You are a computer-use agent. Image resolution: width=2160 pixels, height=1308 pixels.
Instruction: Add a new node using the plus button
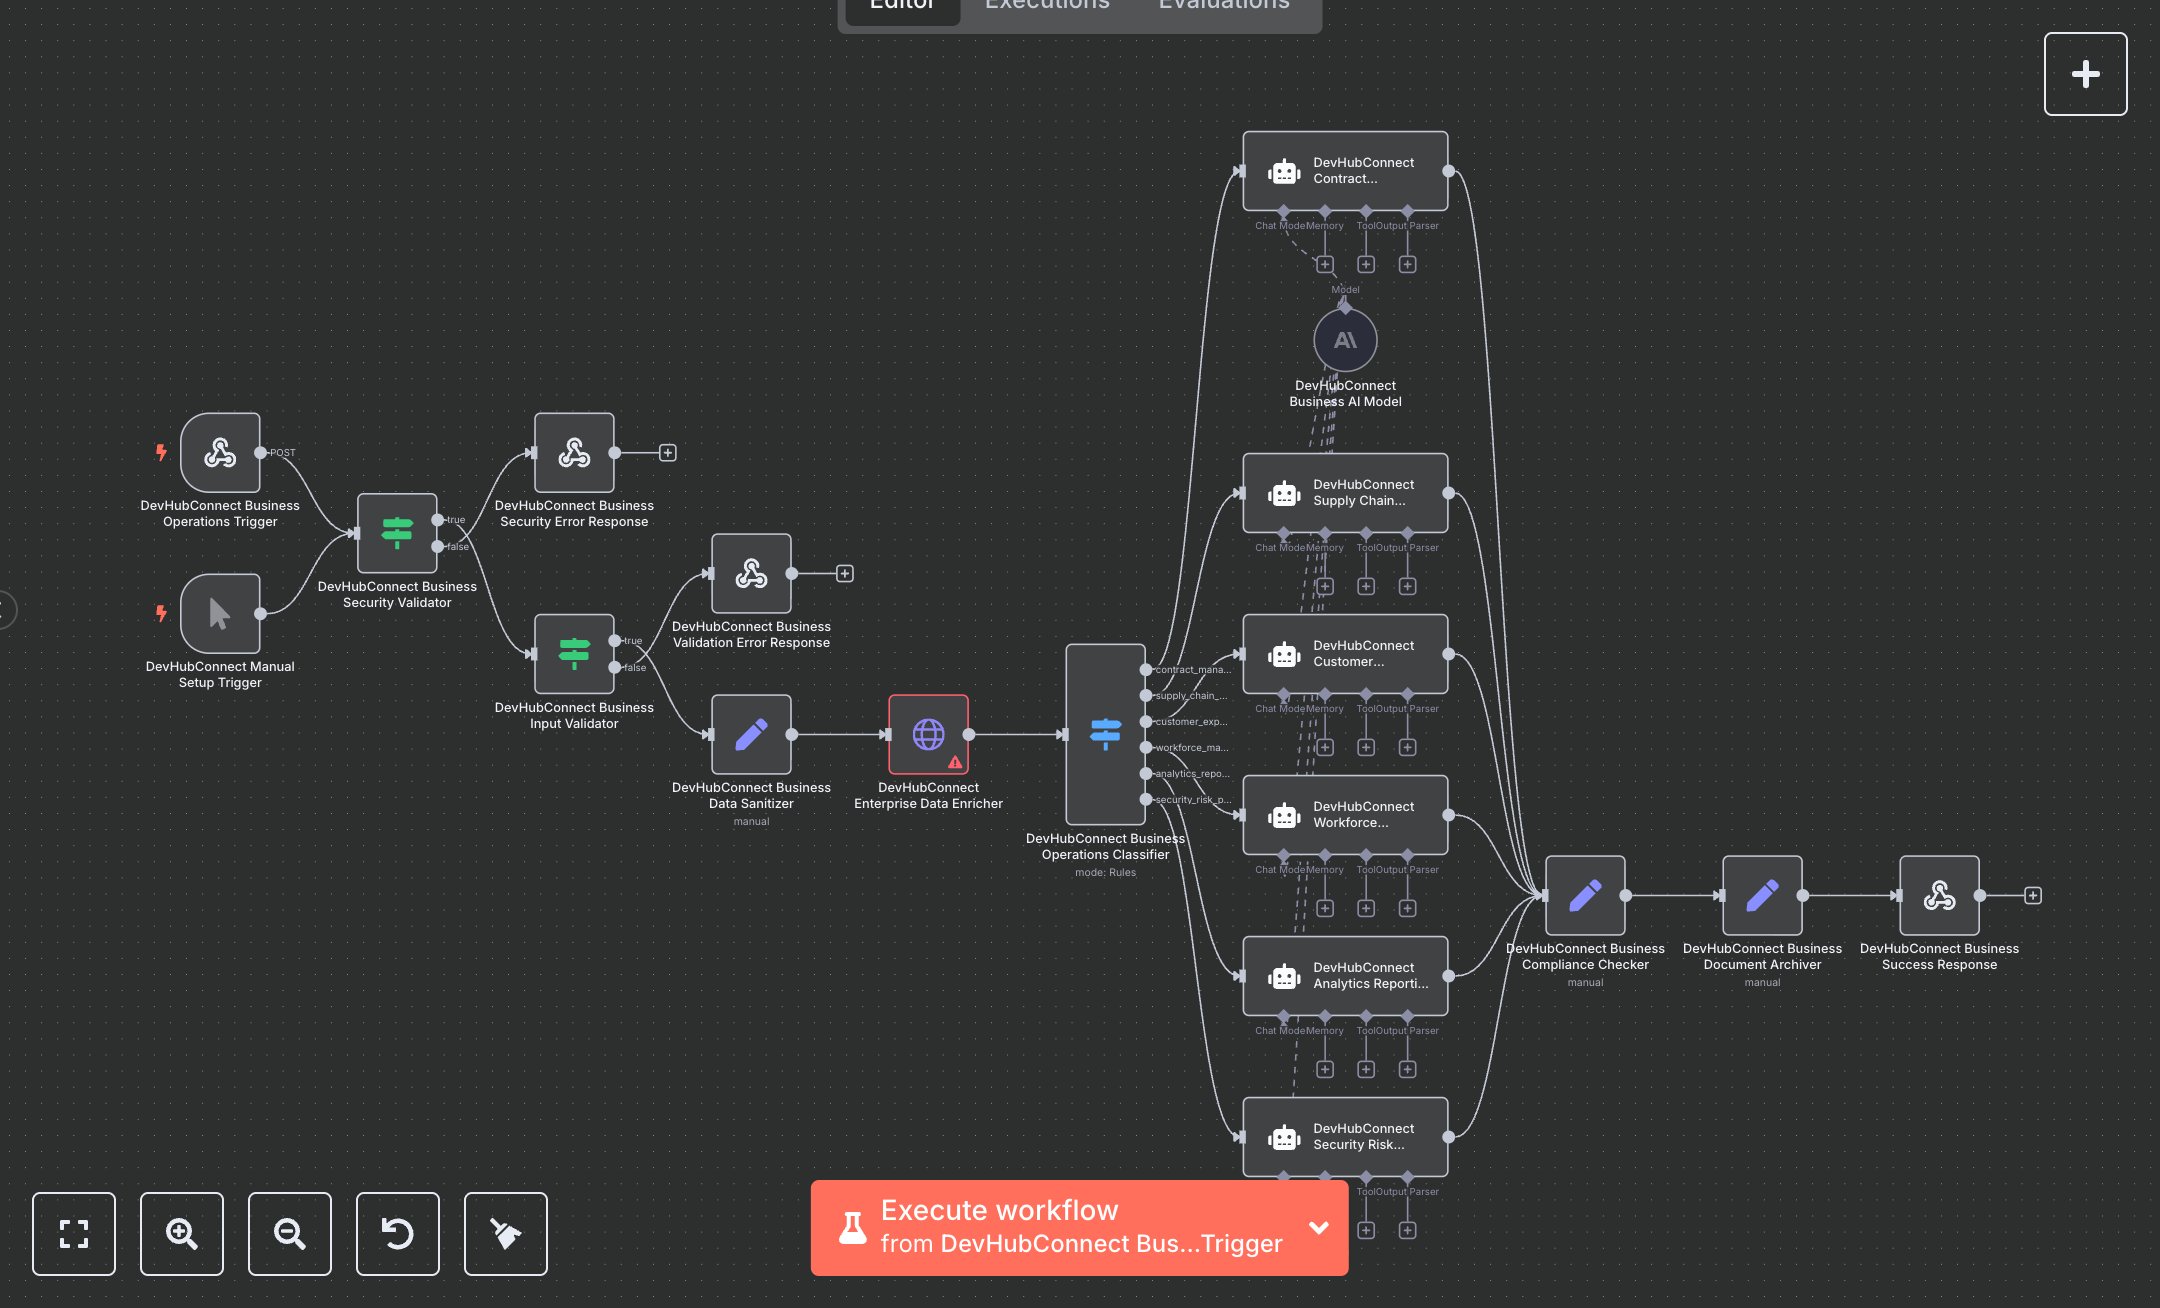pos(2085,74)
